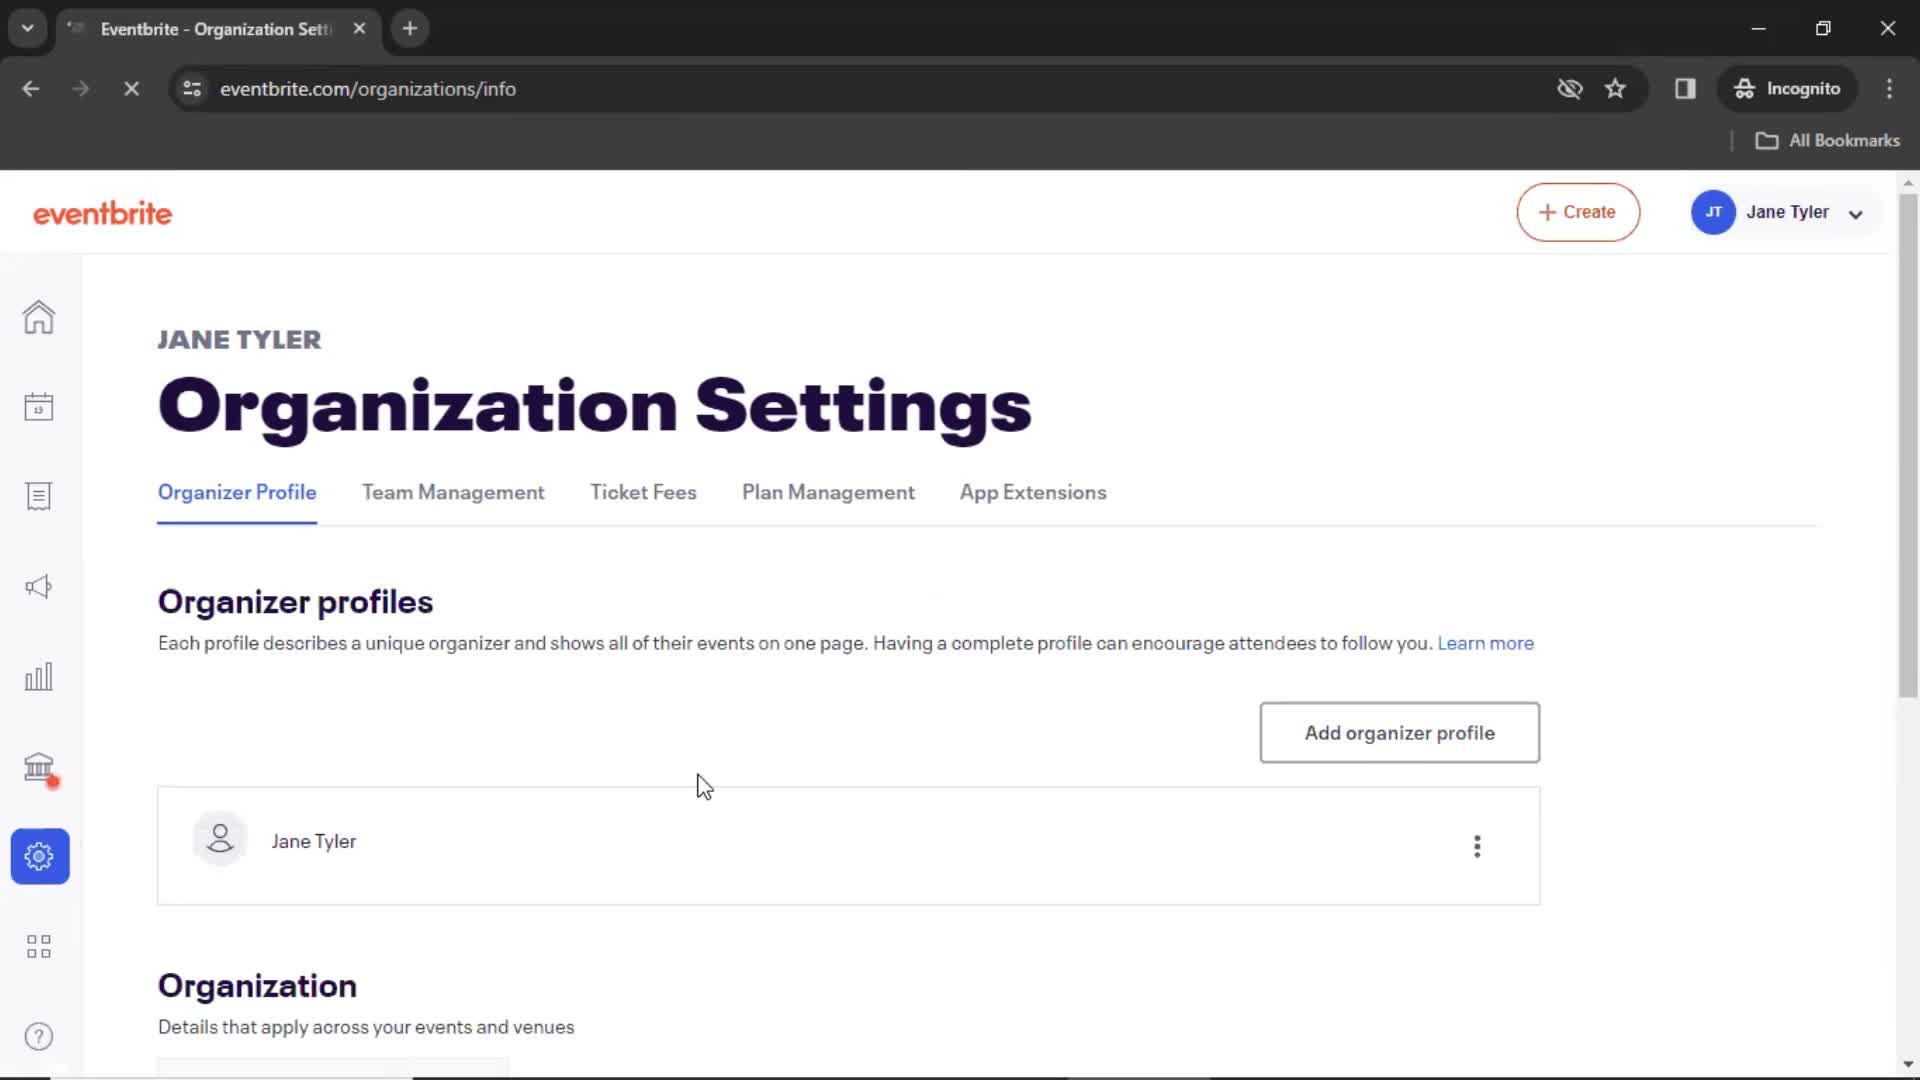
Task: Open the apps grid icon
Action: pos(38,947)
